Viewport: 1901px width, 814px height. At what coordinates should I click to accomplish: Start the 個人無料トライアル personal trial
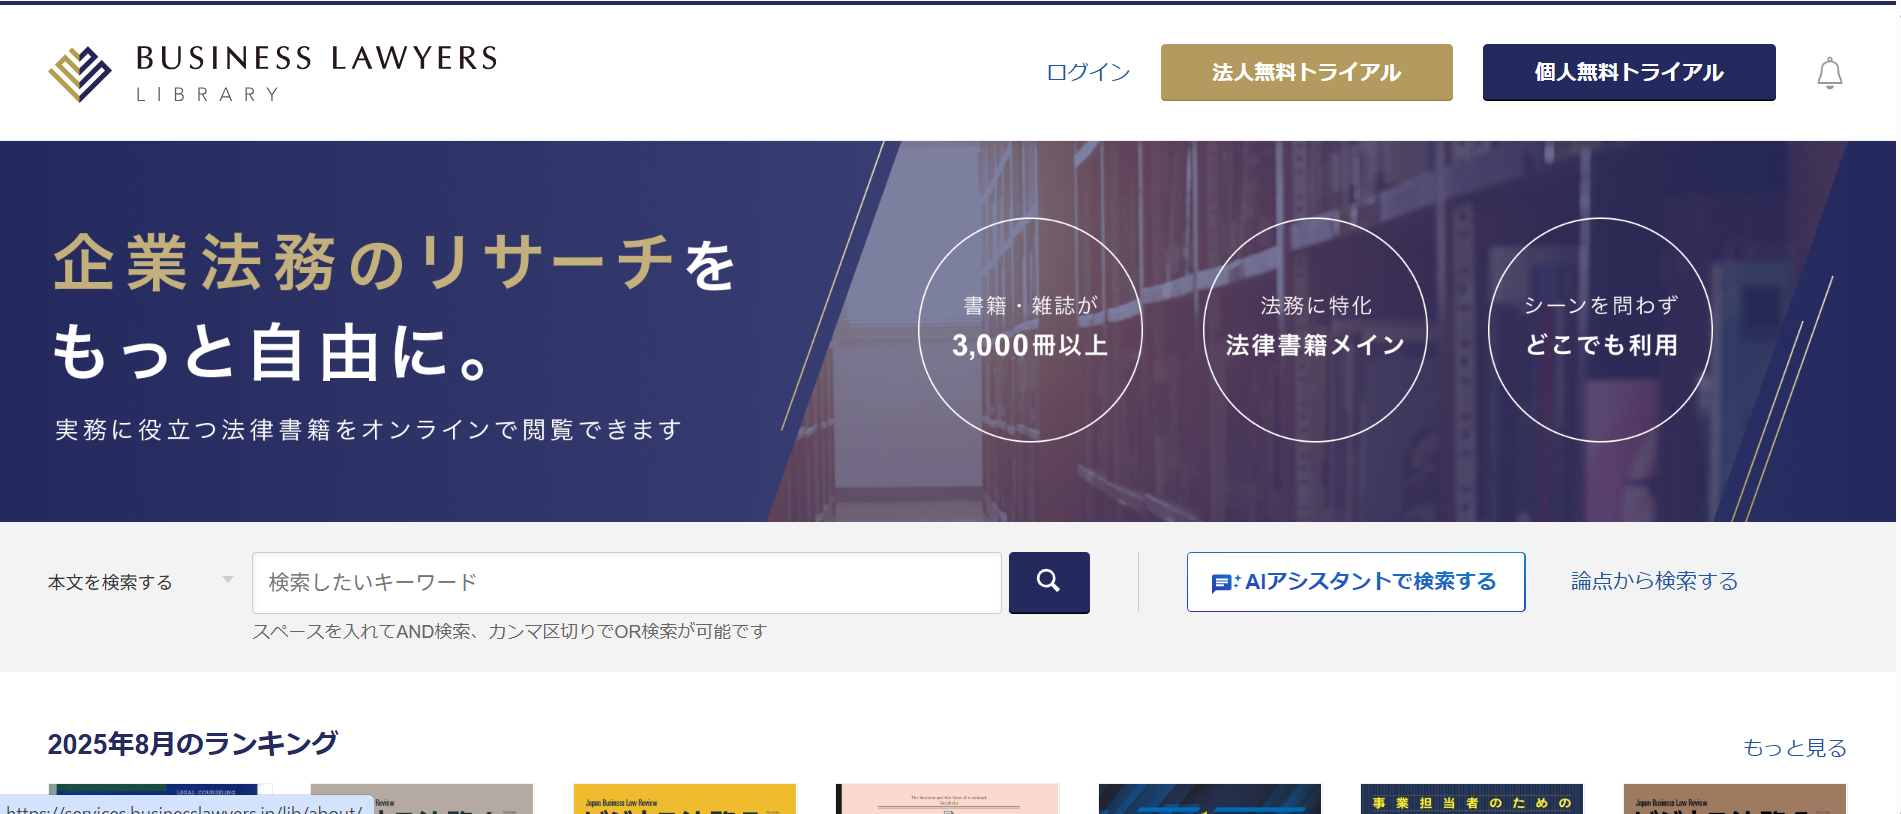[x=1628, y=72]
